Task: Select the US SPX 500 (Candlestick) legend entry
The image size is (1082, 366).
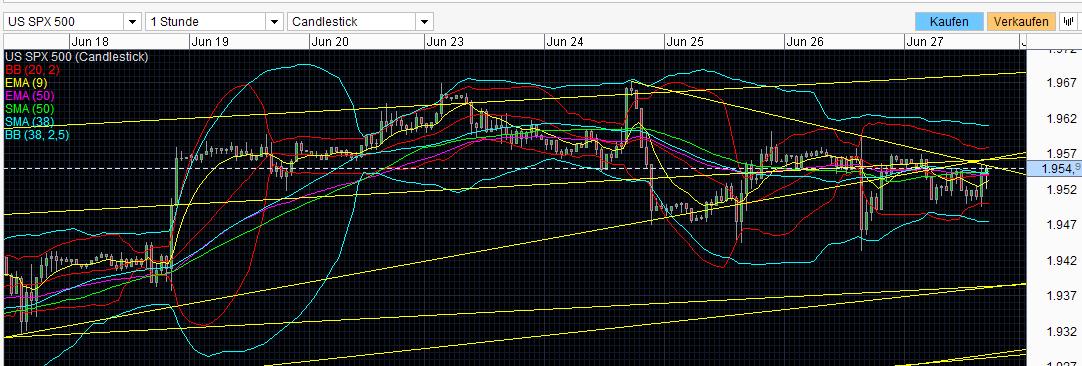Action: point(76,57)
